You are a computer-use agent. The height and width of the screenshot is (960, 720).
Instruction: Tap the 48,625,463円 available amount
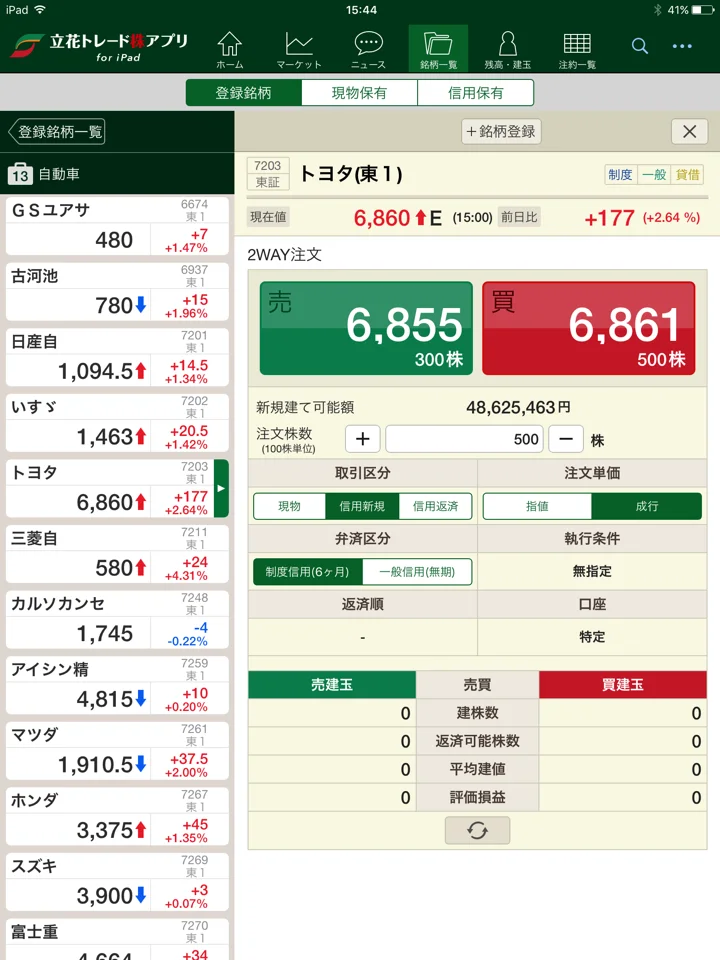tap(518, 407)
